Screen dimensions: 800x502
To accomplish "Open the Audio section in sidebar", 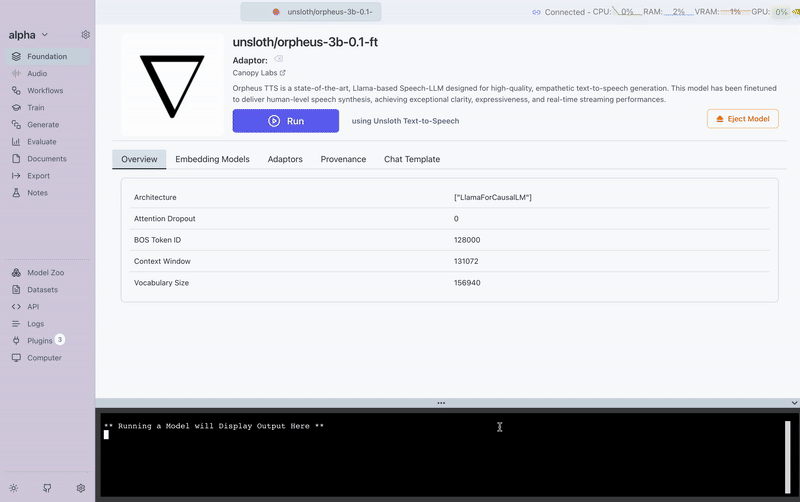I will click(x=36, y=74).
